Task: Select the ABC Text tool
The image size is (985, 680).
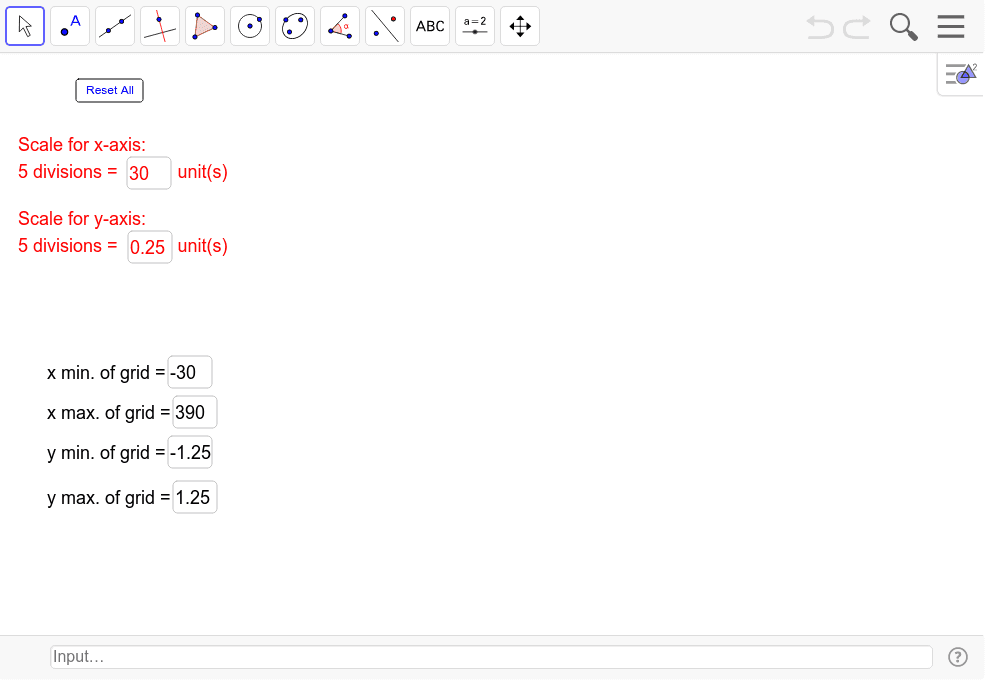Action: pos(430,26)
